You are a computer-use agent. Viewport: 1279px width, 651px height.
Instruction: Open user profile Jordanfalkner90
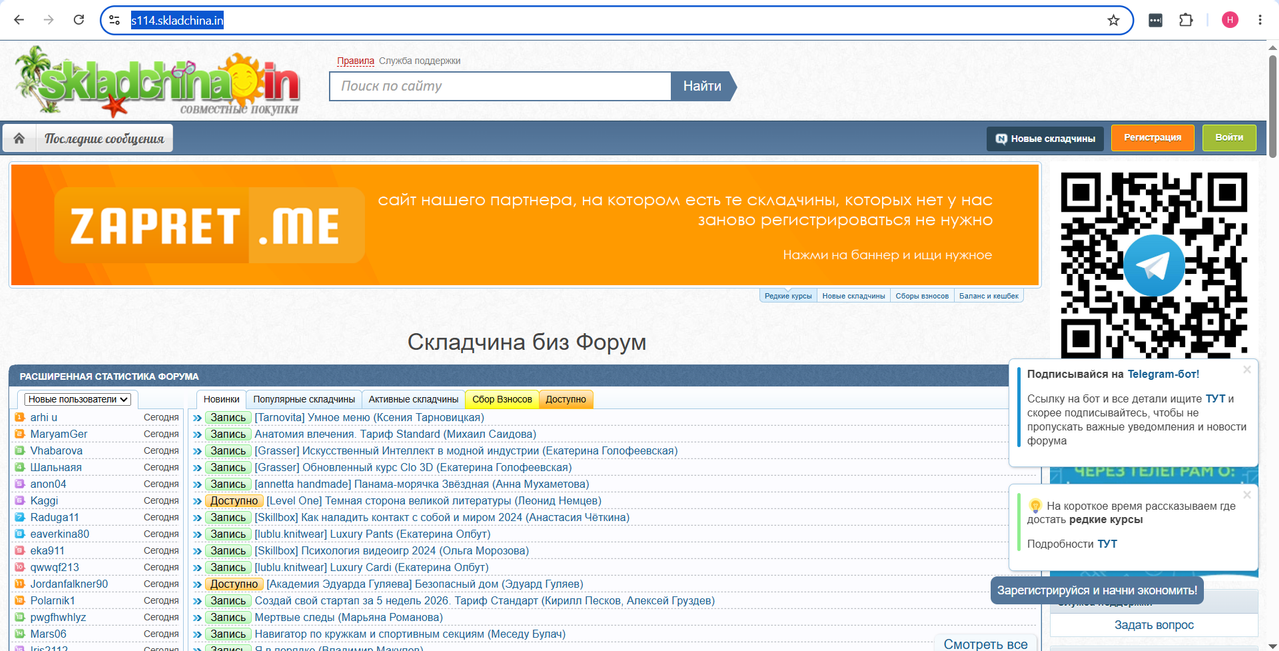click(69, 584)
